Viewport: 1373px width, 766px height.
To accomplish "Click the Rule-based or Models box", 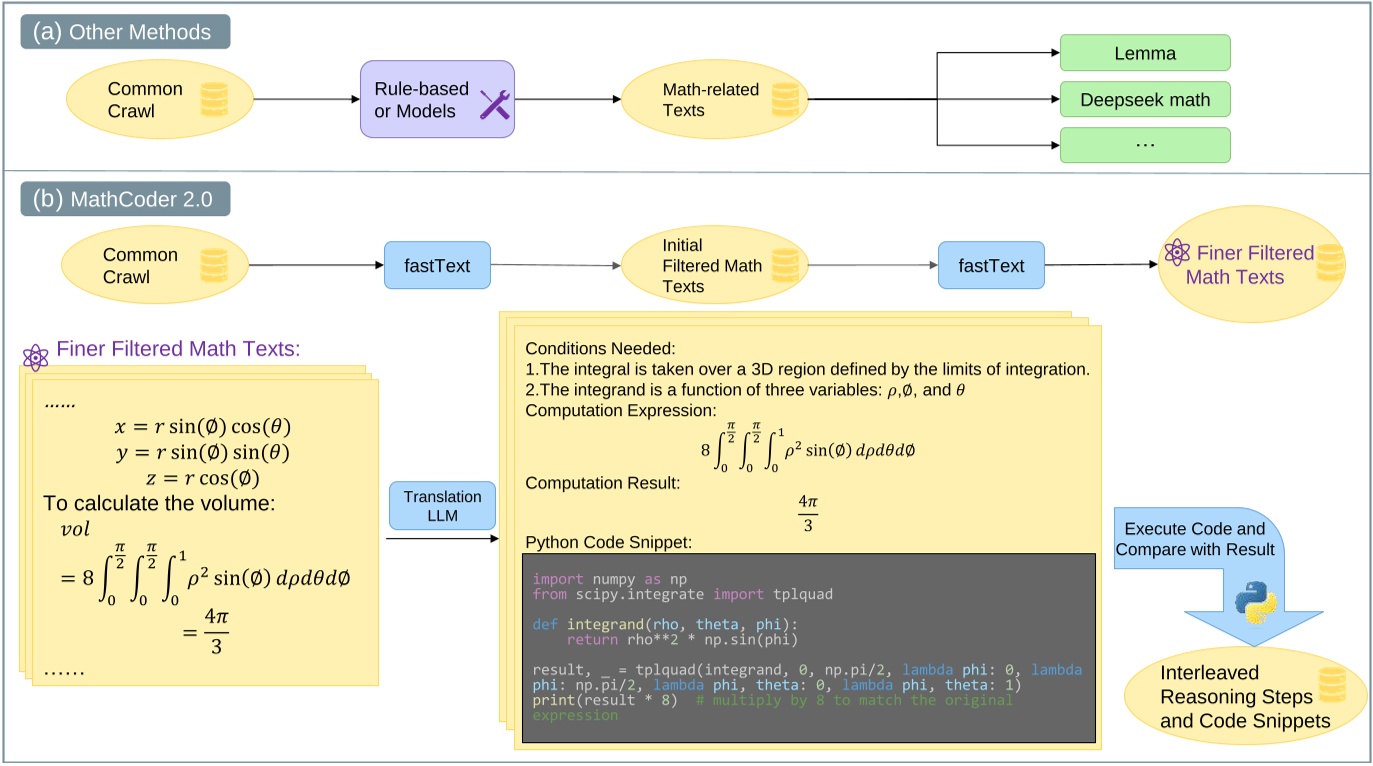I will pos(437,99).
